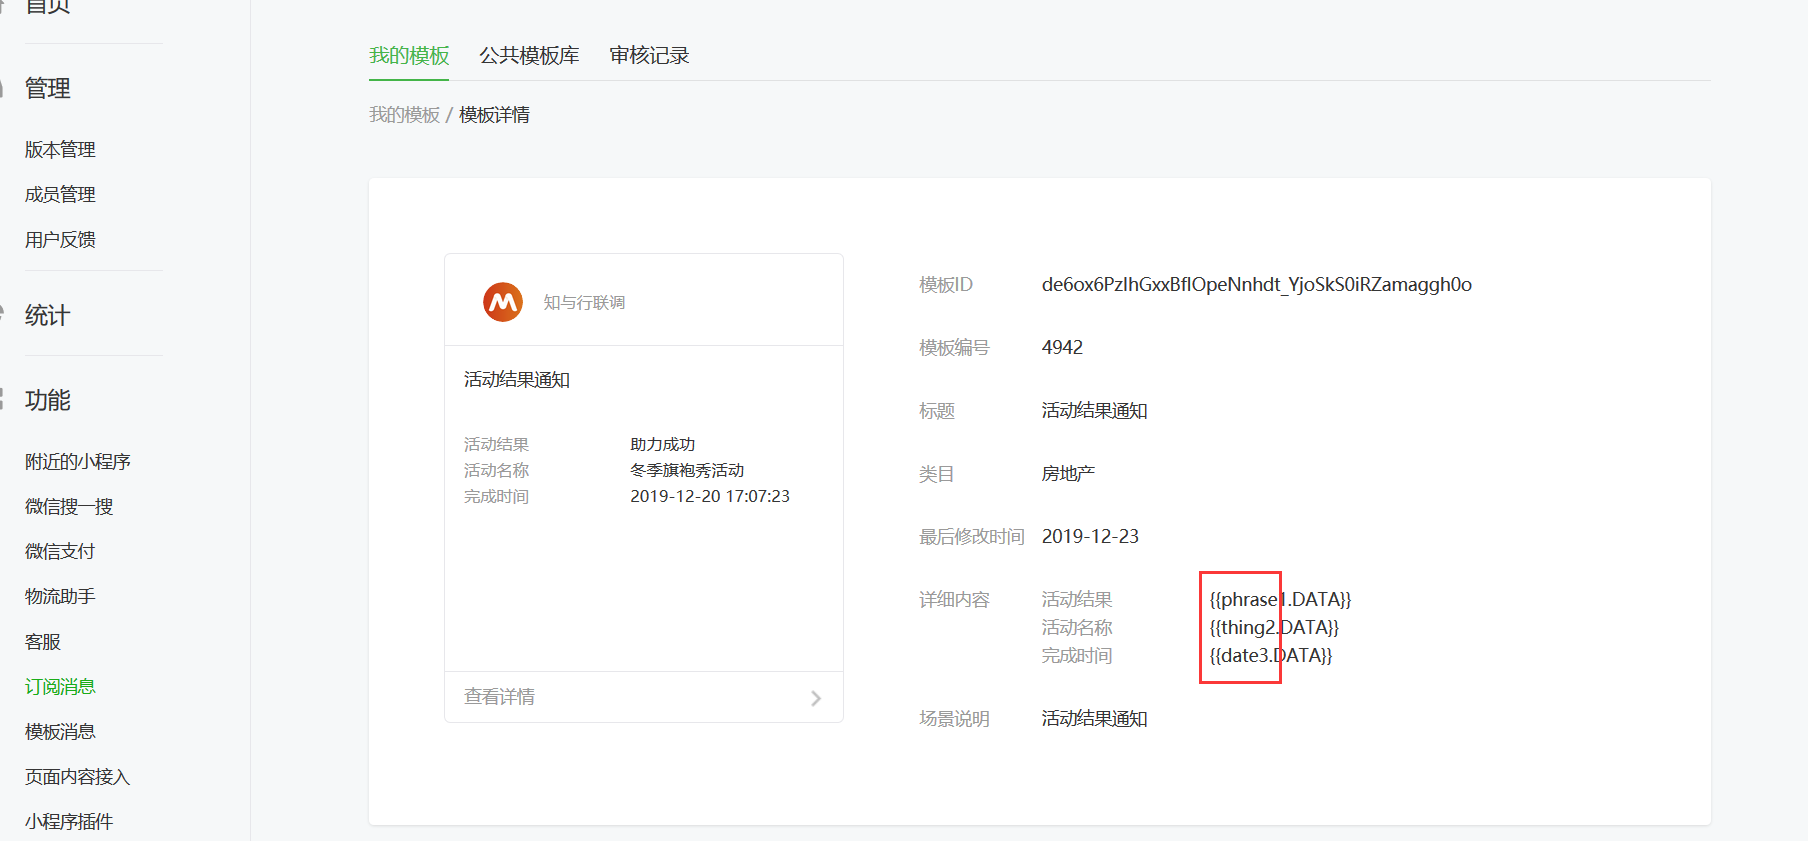1808x841 pixels.
Task: Open 微信支付 in sidebar
Action: (x=60, y=551)
